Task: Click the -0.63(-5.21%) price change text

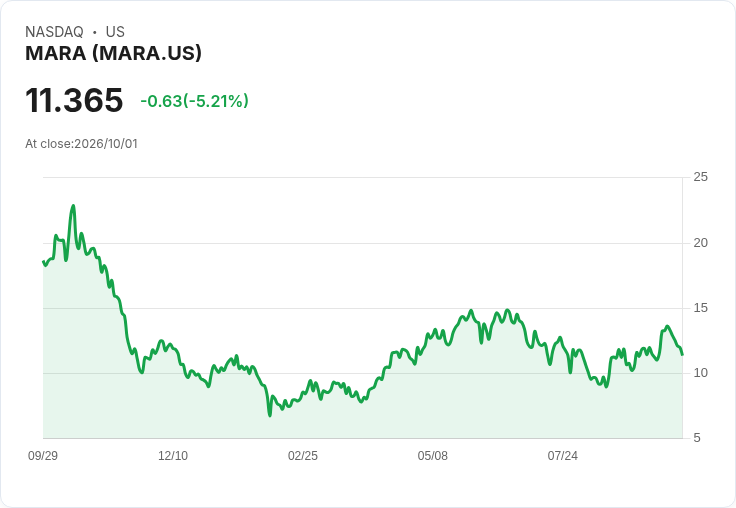Action: click(194, 101)
